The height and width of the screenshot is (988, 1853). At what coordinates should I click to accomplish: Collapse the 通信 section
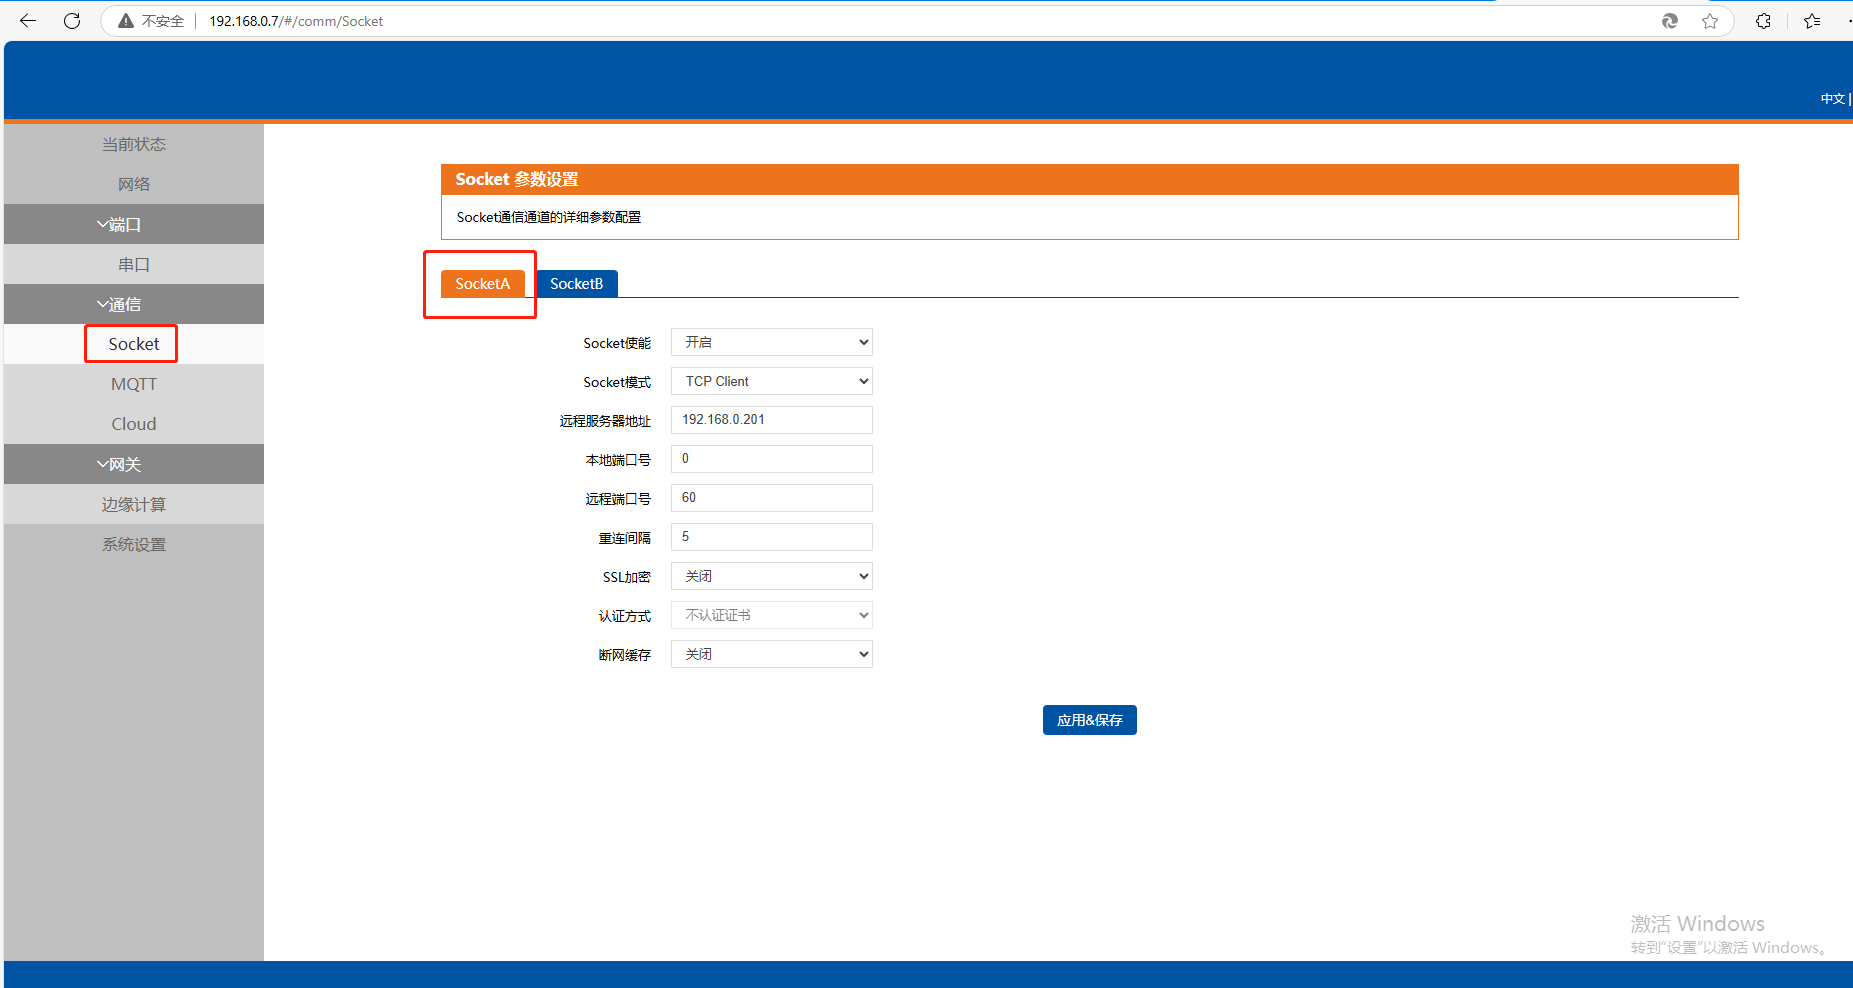[x=134, y=304]
